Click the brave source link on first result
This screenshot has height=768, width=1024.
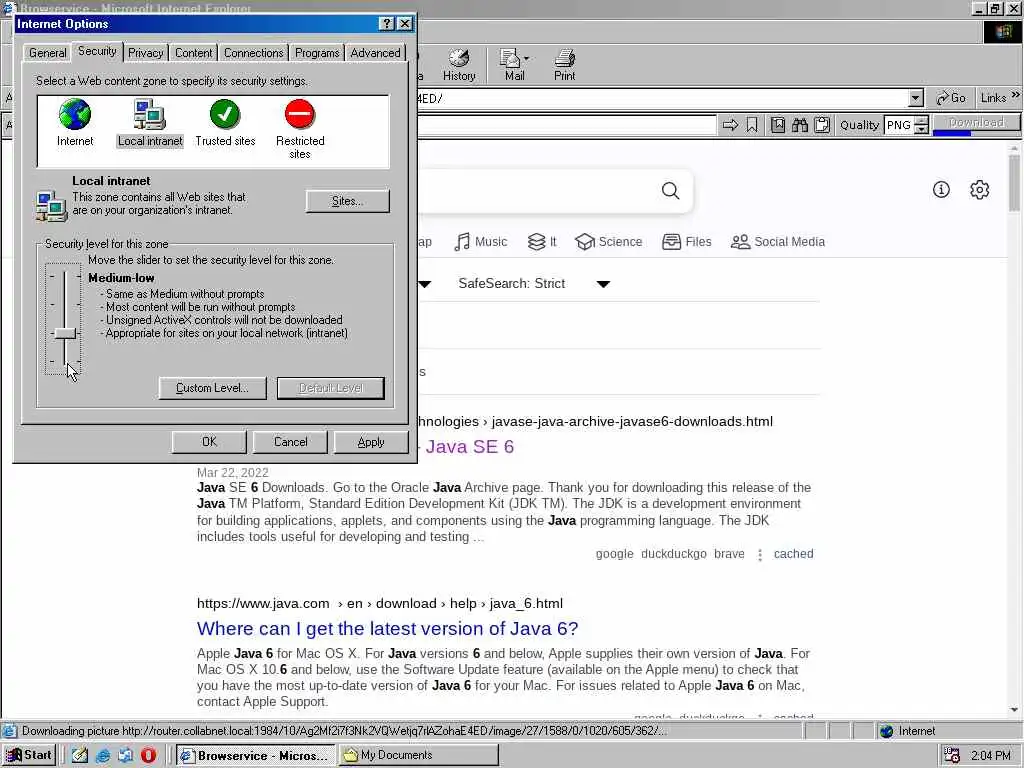coord(729,554)
